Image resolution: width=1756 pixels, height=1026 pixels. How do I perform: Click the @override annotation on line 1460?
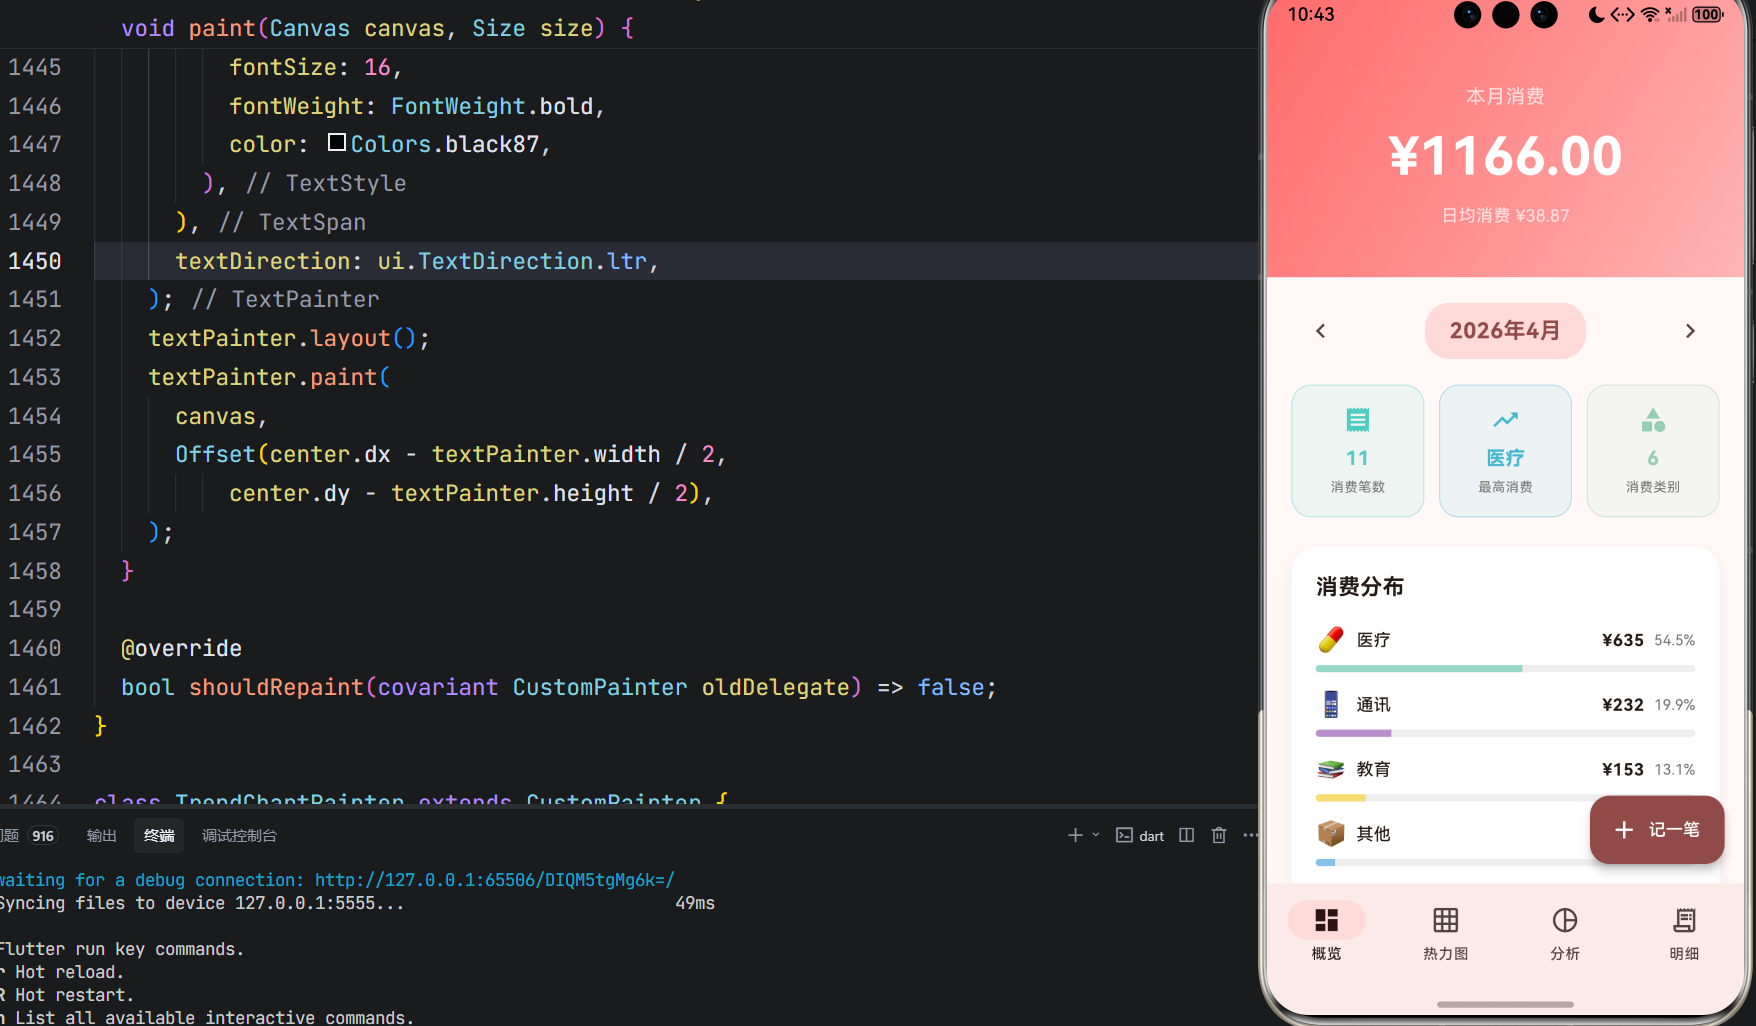181,648
